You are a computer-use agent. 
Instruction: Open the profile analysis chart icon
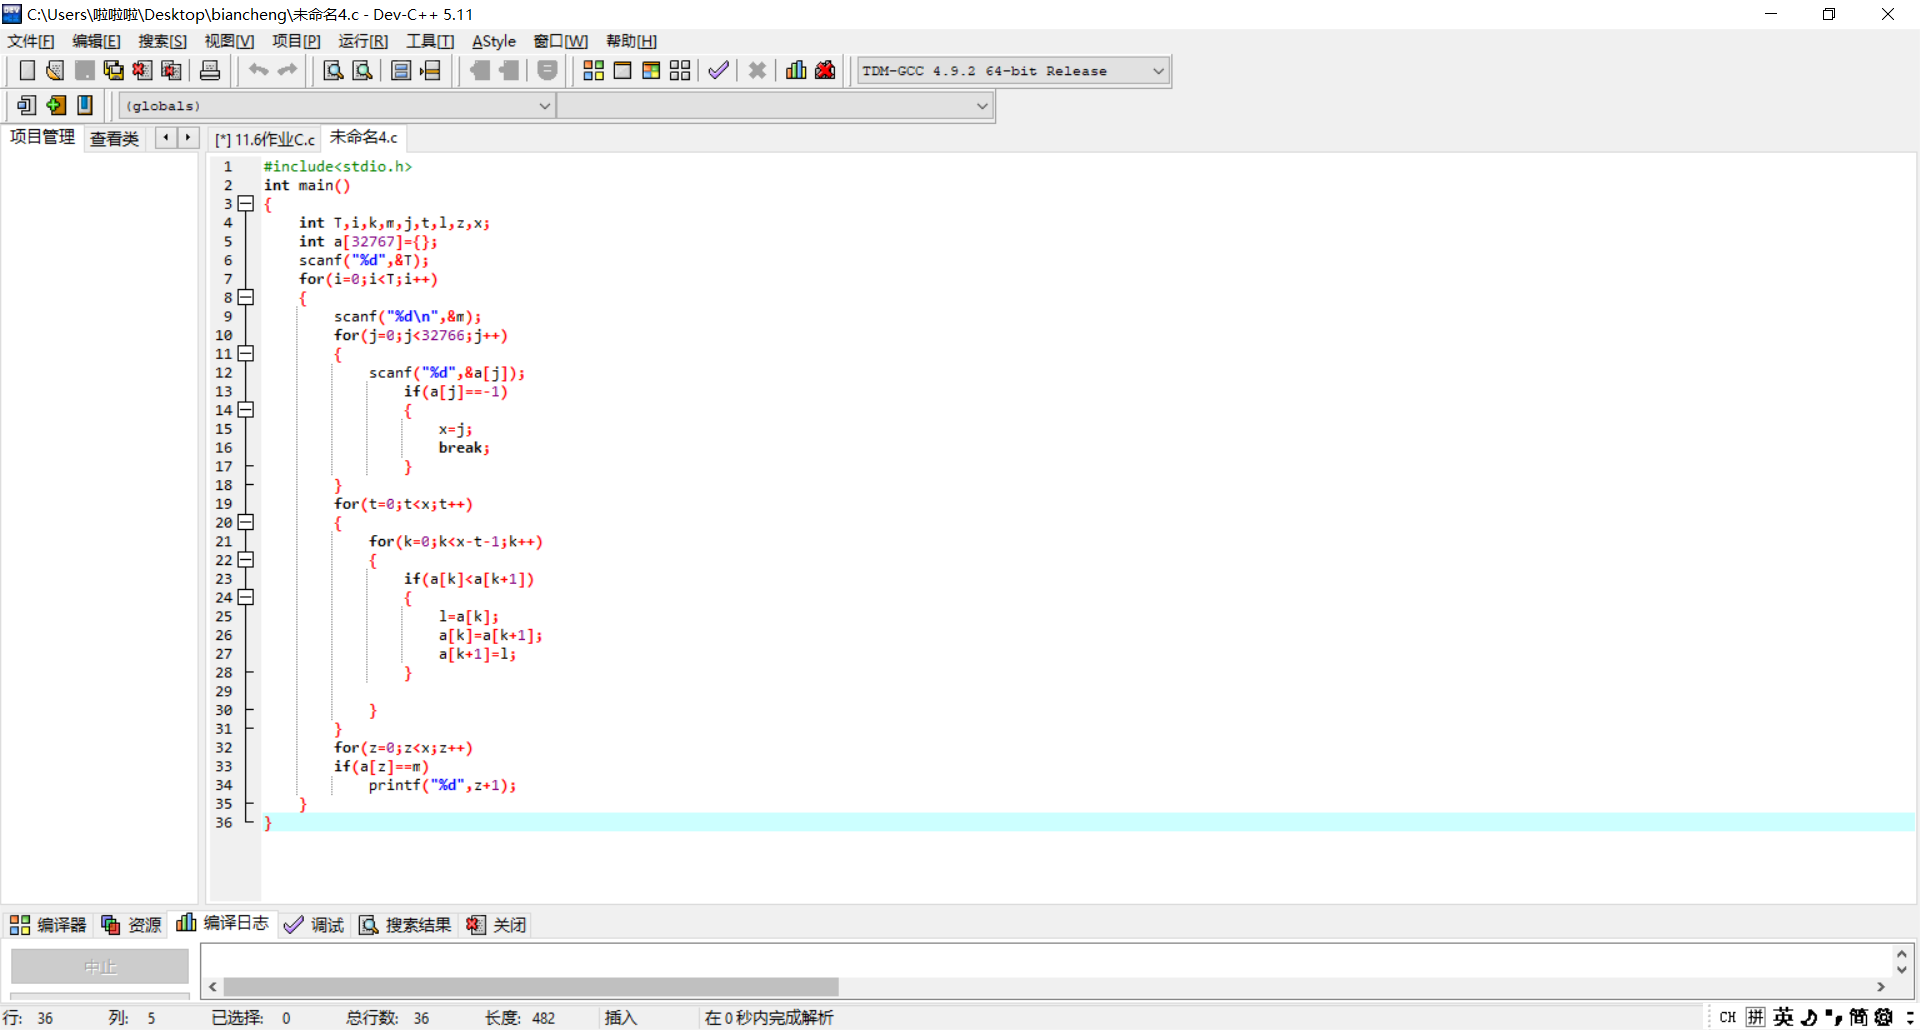[796, 70]
